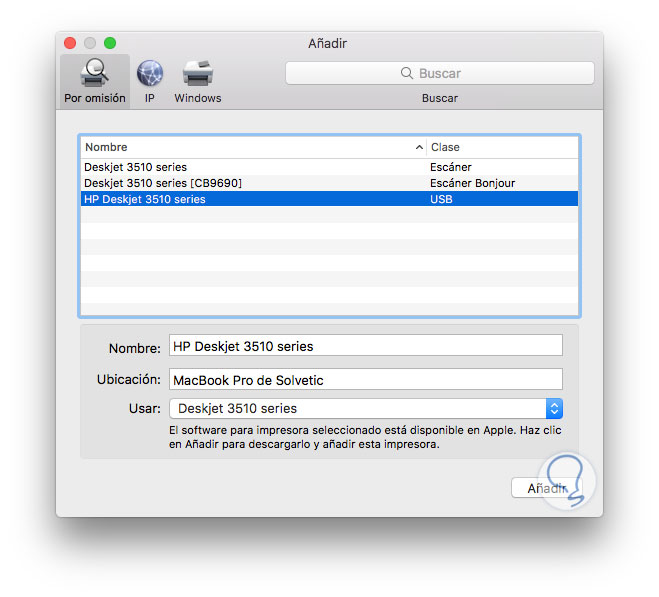The image size is (659, 597).
Task: Select HP Deskjet 3510 series USB row
Action: (x=330, y=199)
